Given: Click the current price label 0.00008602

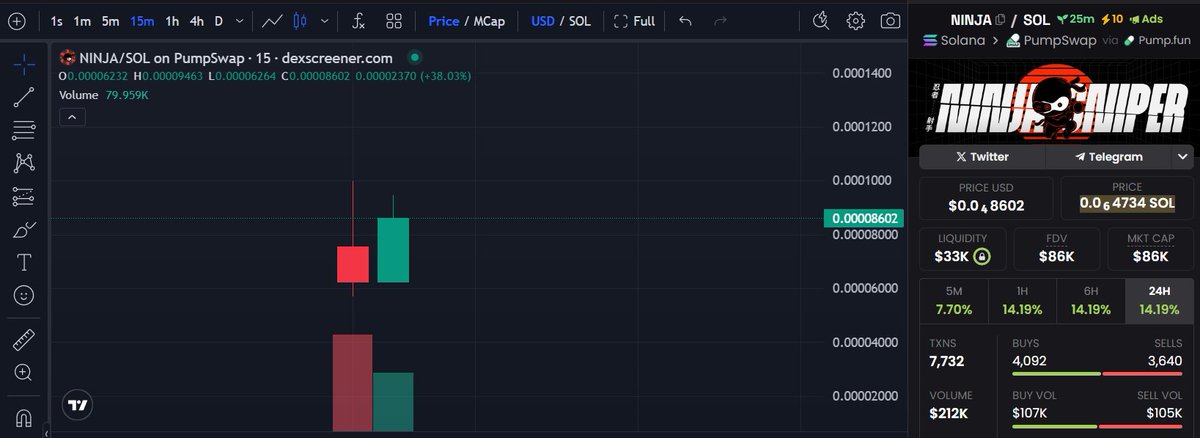Looking at the screenshot, I should click(x=865, y=218).
